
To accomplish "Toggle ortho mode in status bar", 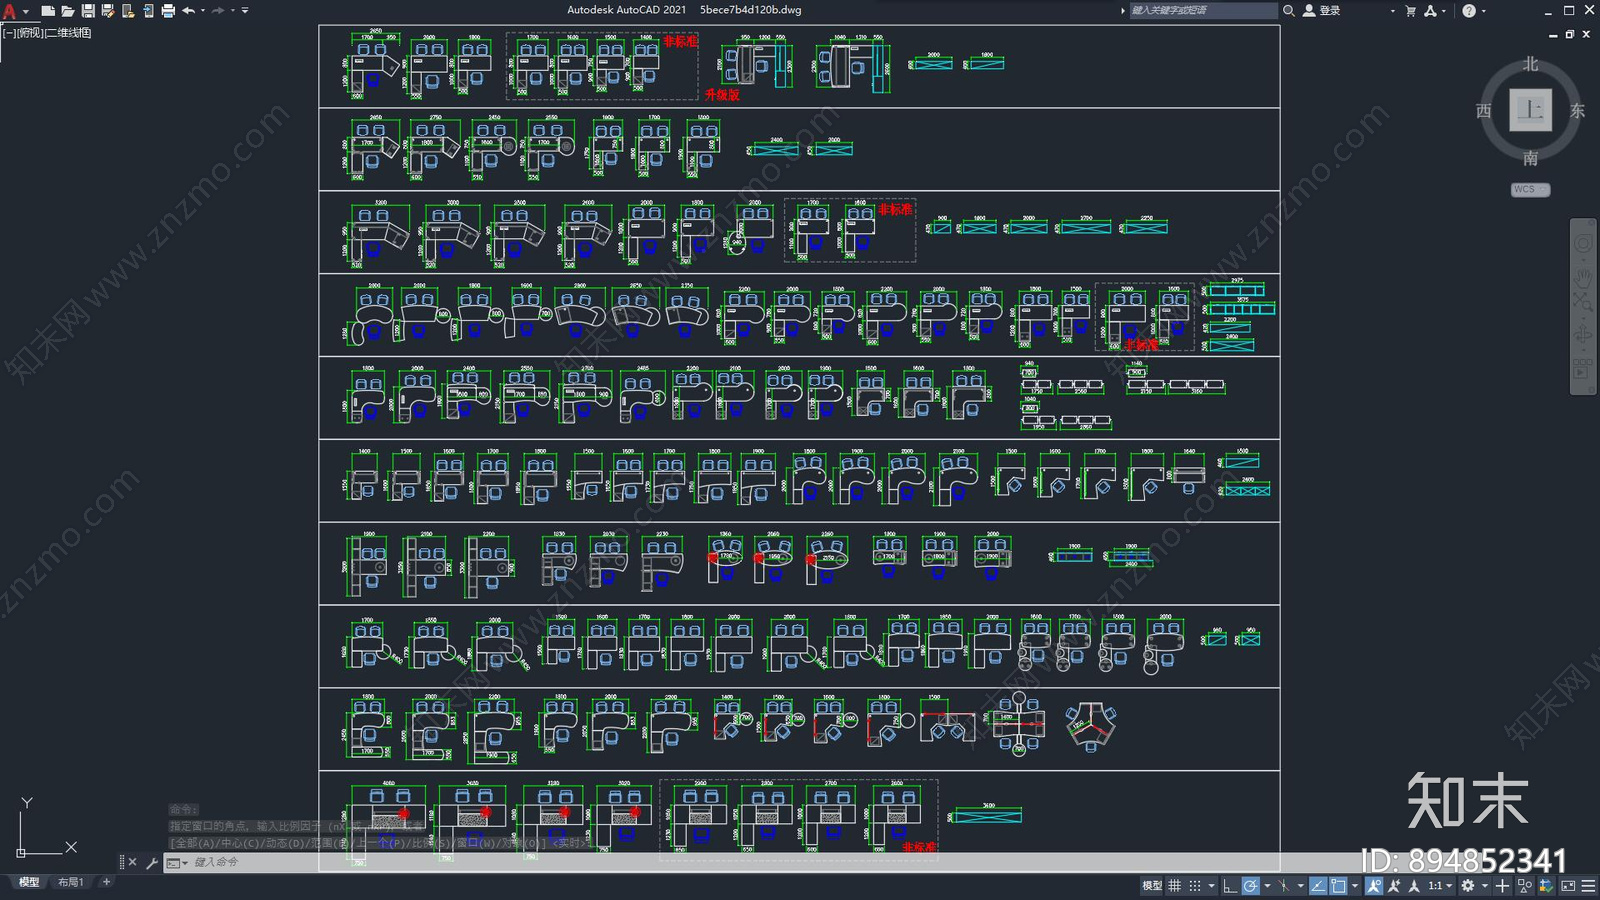I will (x=1230, y=886).
